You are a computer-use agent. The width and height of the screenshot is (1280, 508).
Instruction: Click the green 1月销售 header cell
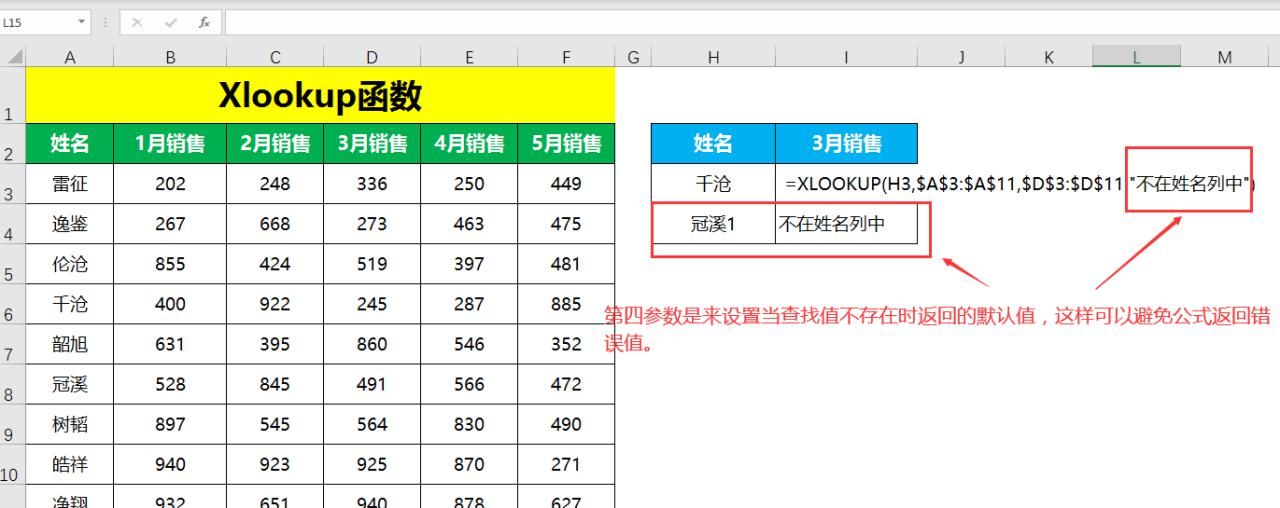tap(170, 144)
